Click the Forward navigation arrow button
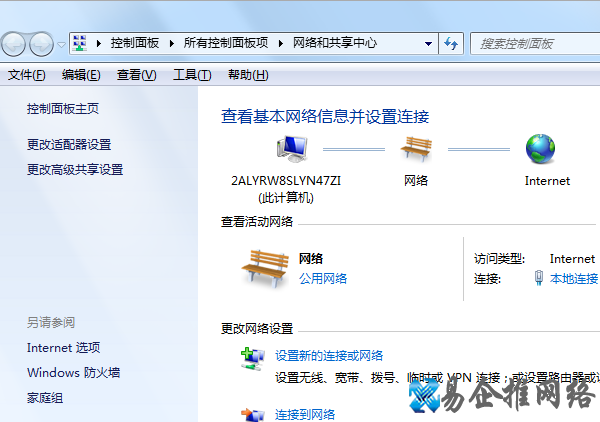The width and height of the screenshot is (600, 422). click(41, 44)
